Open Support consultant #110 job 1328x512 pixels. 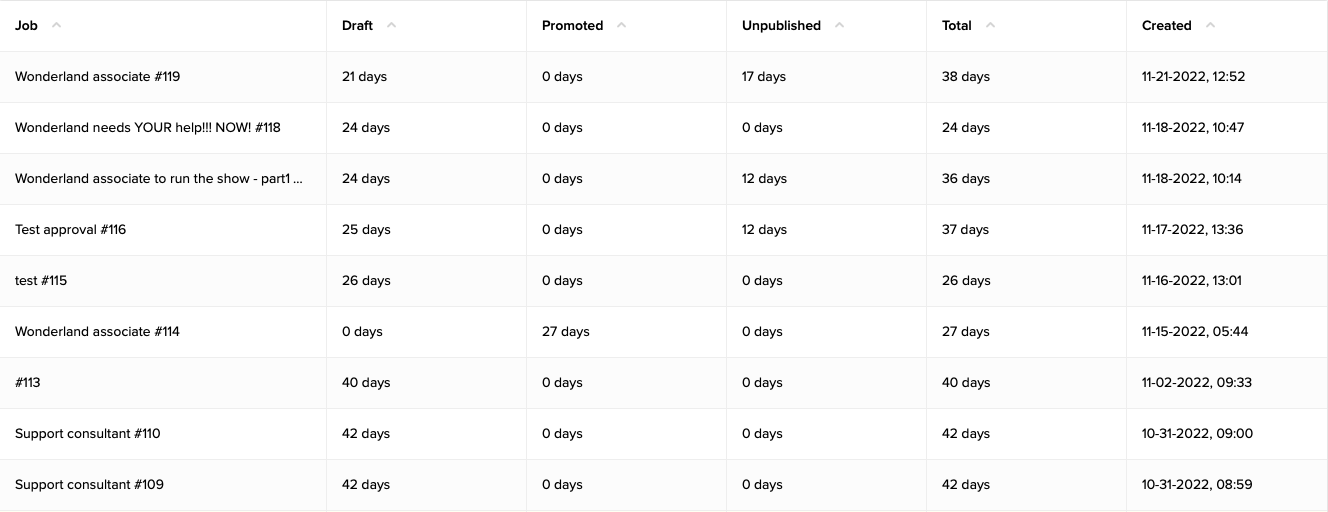point(87,434)
